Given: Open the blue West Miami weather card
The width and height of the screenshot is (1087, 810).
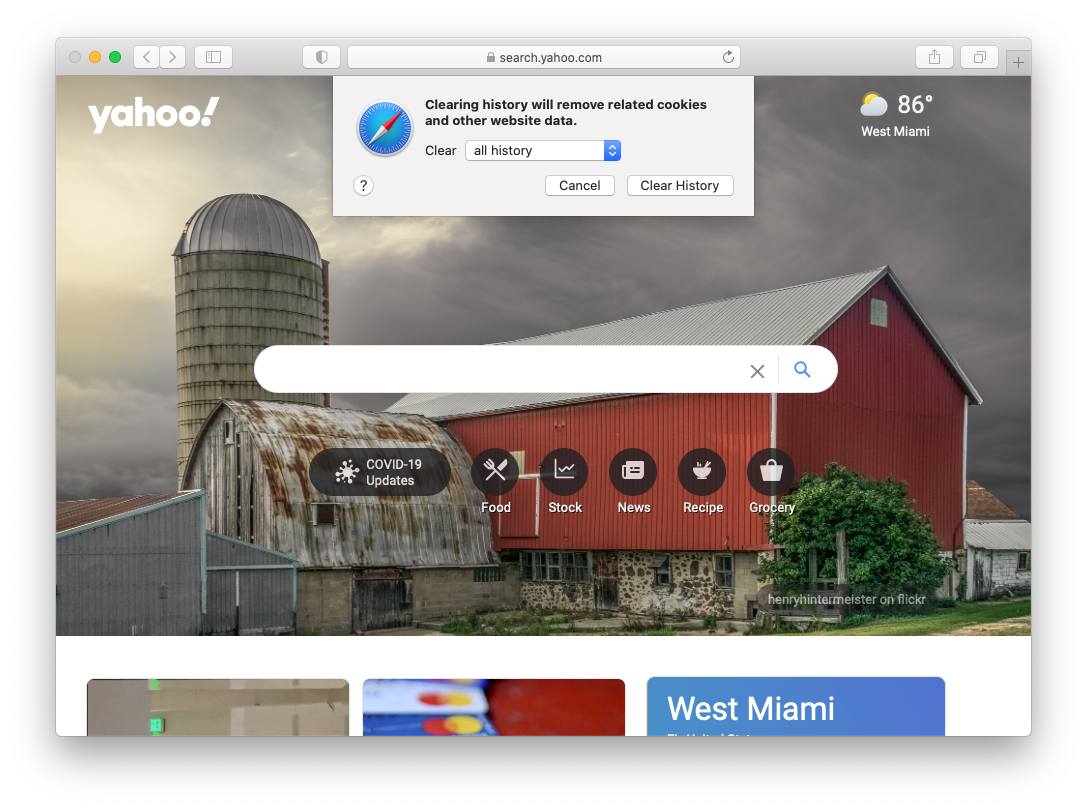Looking at the screenshot, I should pos(796,707).
